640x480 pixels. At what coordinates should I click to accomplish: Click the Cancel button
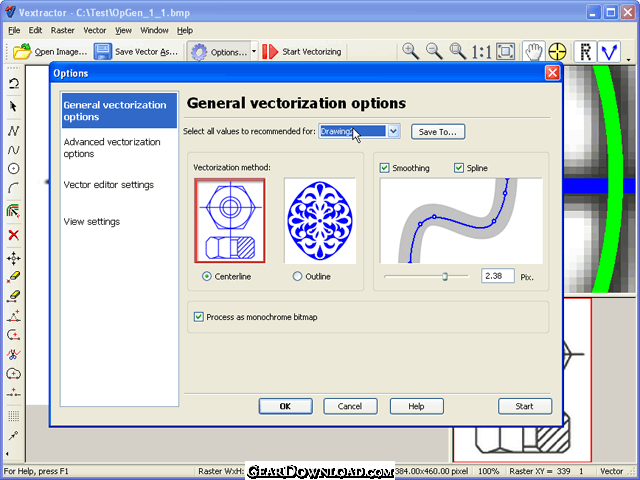[350, 406]
